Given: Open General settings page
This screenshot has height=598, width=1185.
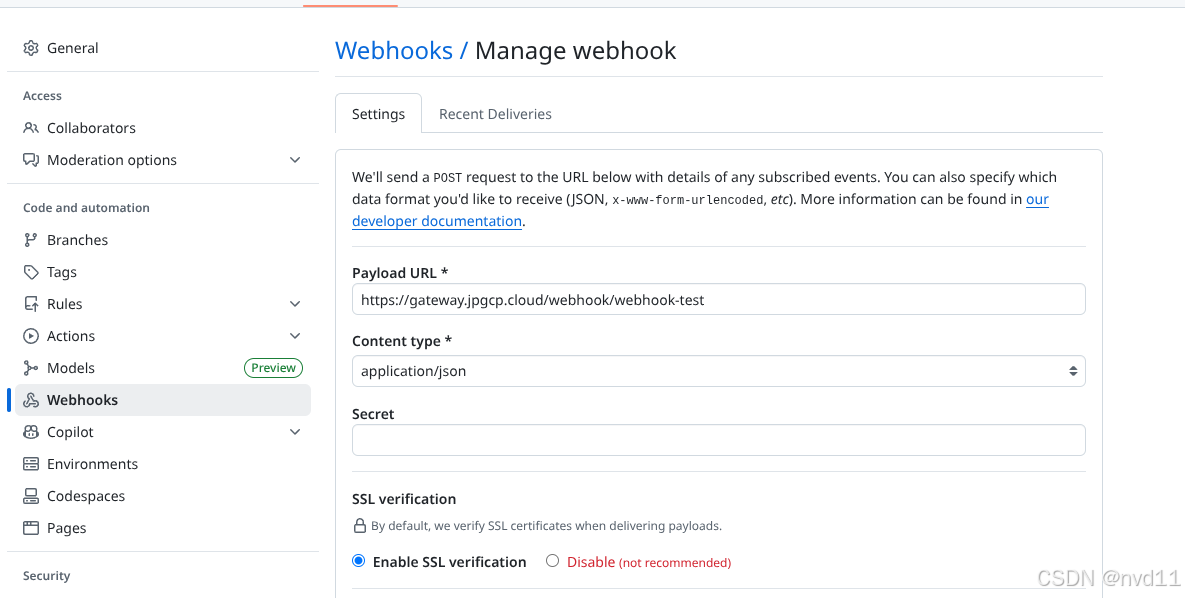Looking at the screenshot, I should click(x=162, y=48).
